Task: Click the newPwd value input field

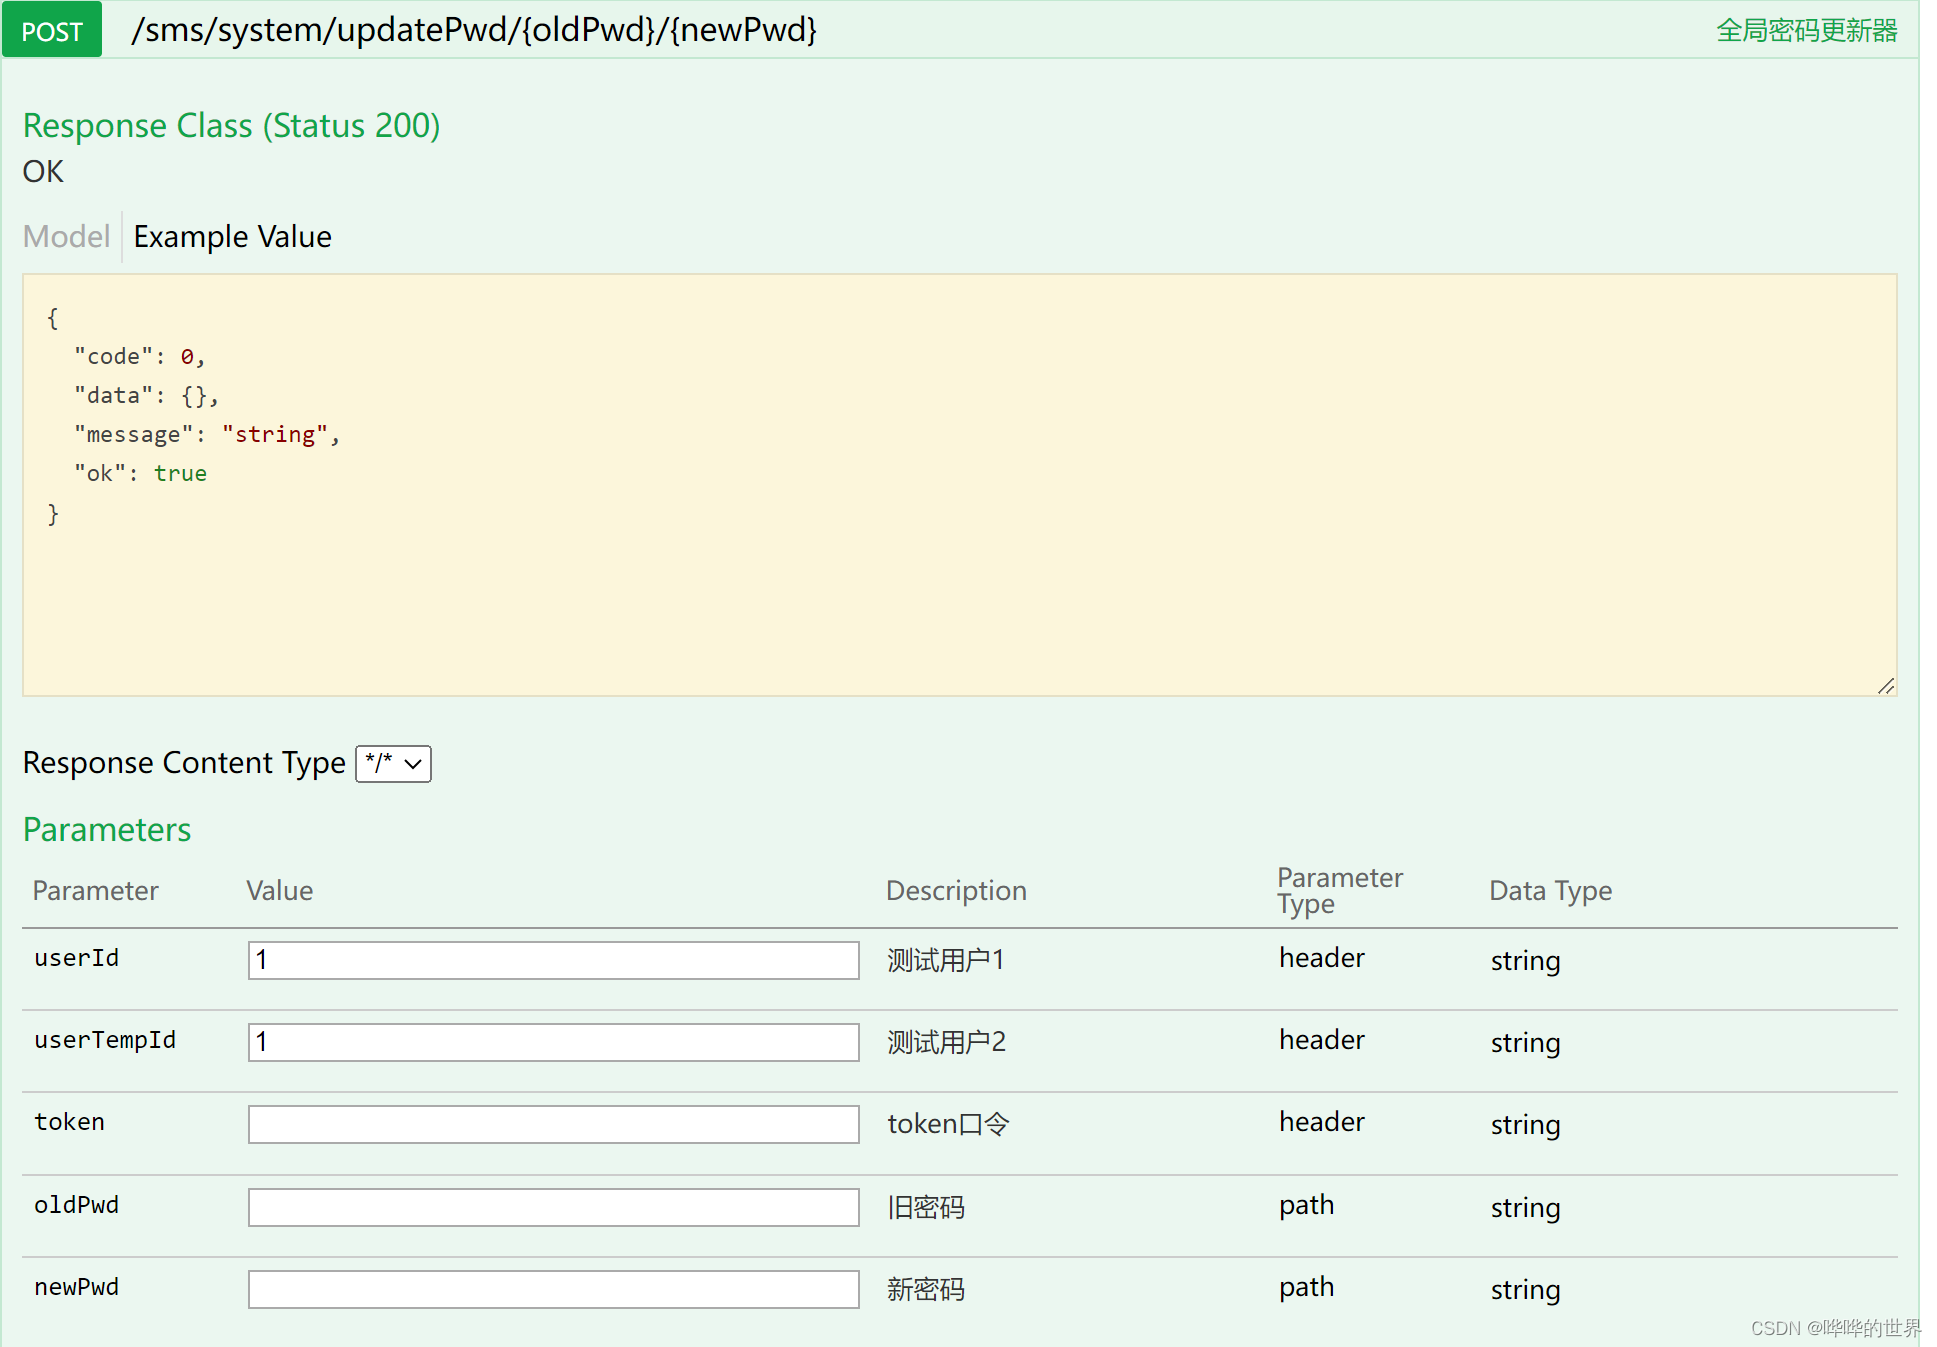Action: [553, 1289]
